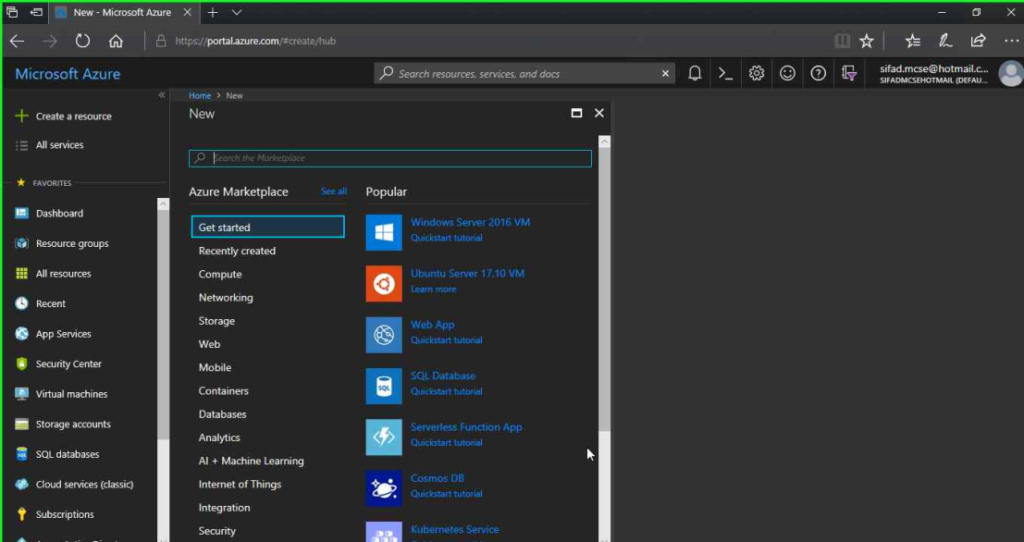Click the Recent clock icon
This screenshot has width=1024, height=542.
pyautogui.click(x=22, y=303)
